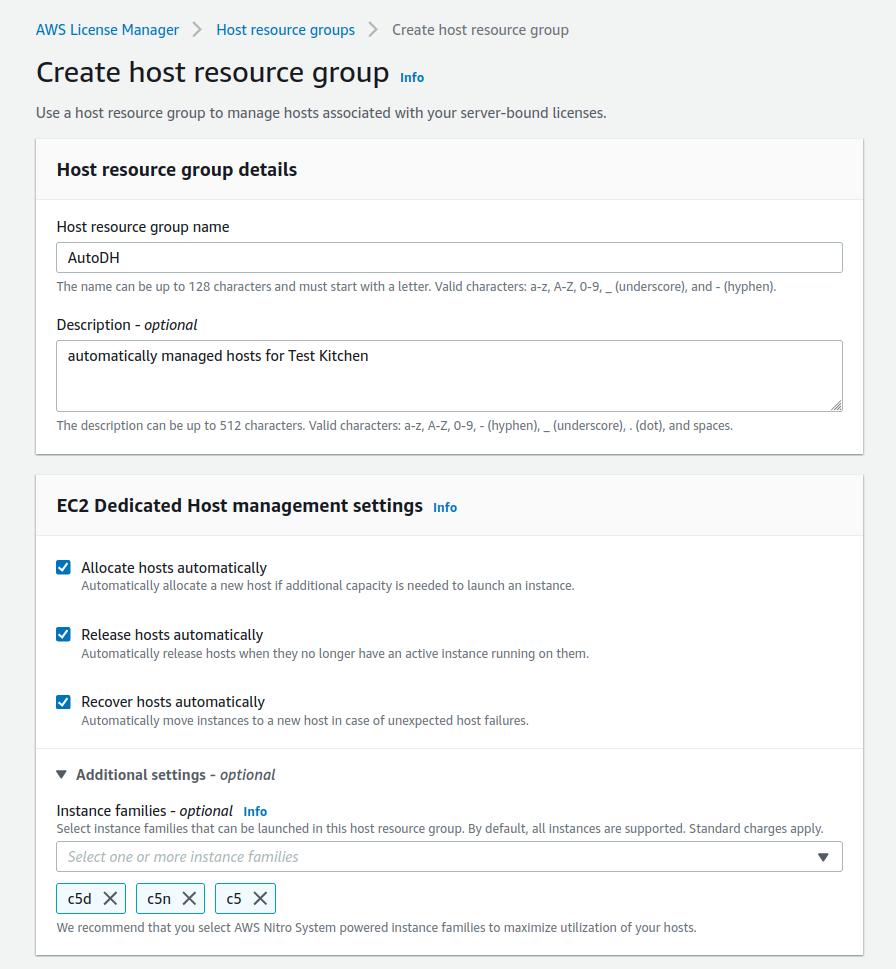This screenshot has width=896, height=969.
Task: Click the c5d tag label
Action: pos(80,899)
